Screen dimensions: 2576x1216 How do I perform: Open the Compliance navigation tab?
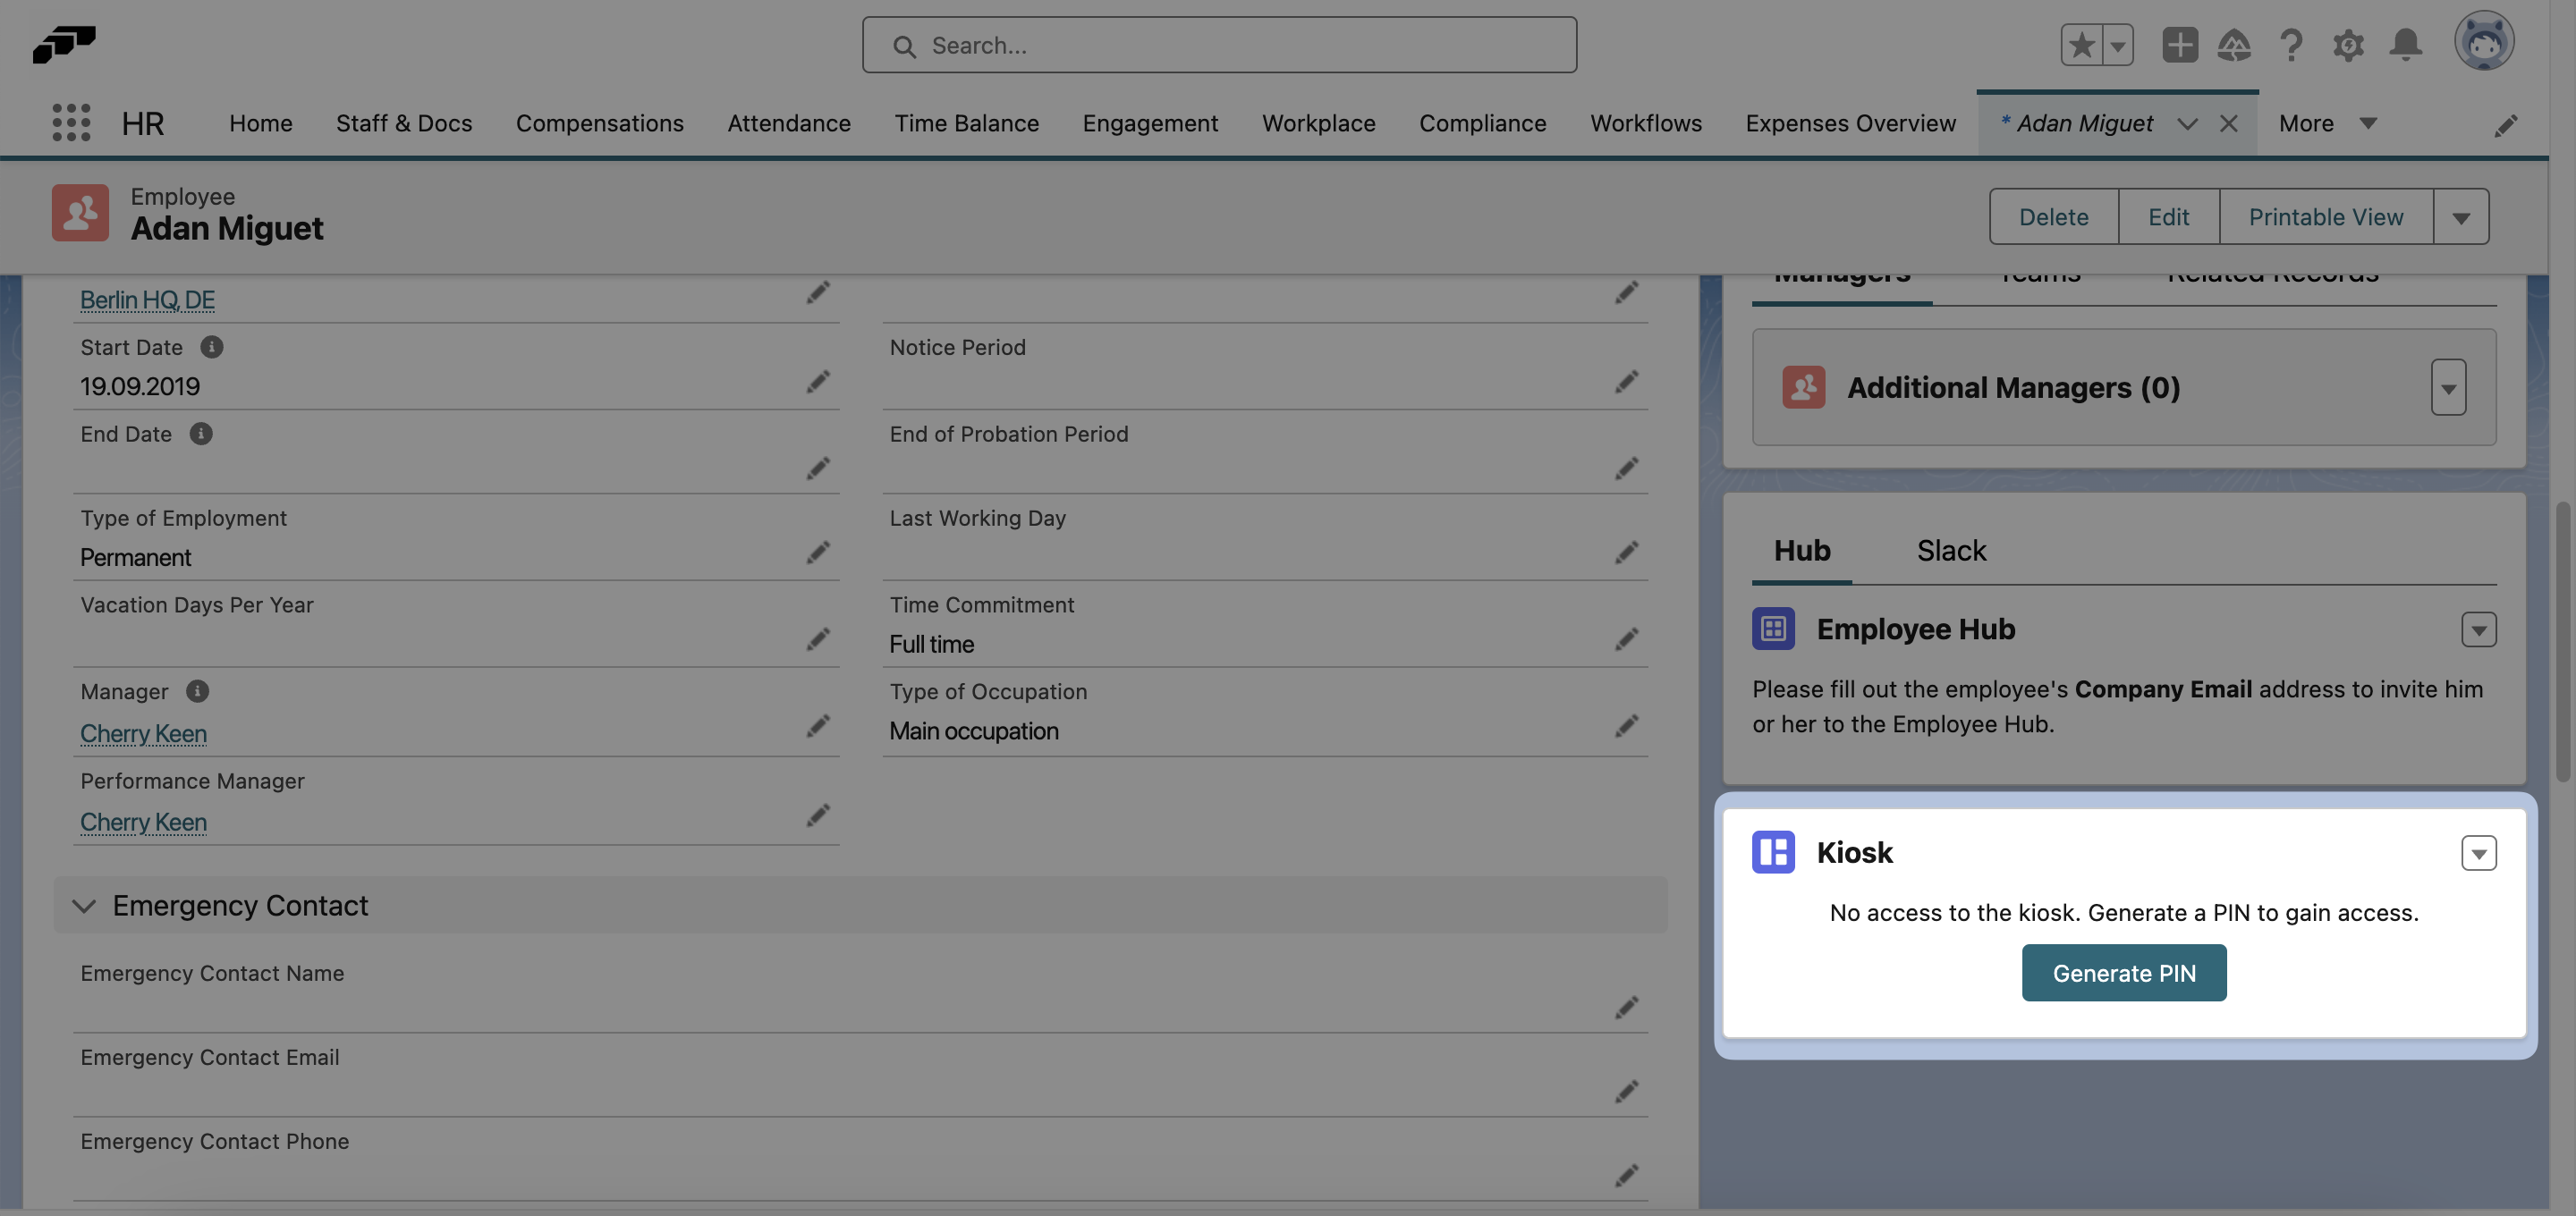1483,123
